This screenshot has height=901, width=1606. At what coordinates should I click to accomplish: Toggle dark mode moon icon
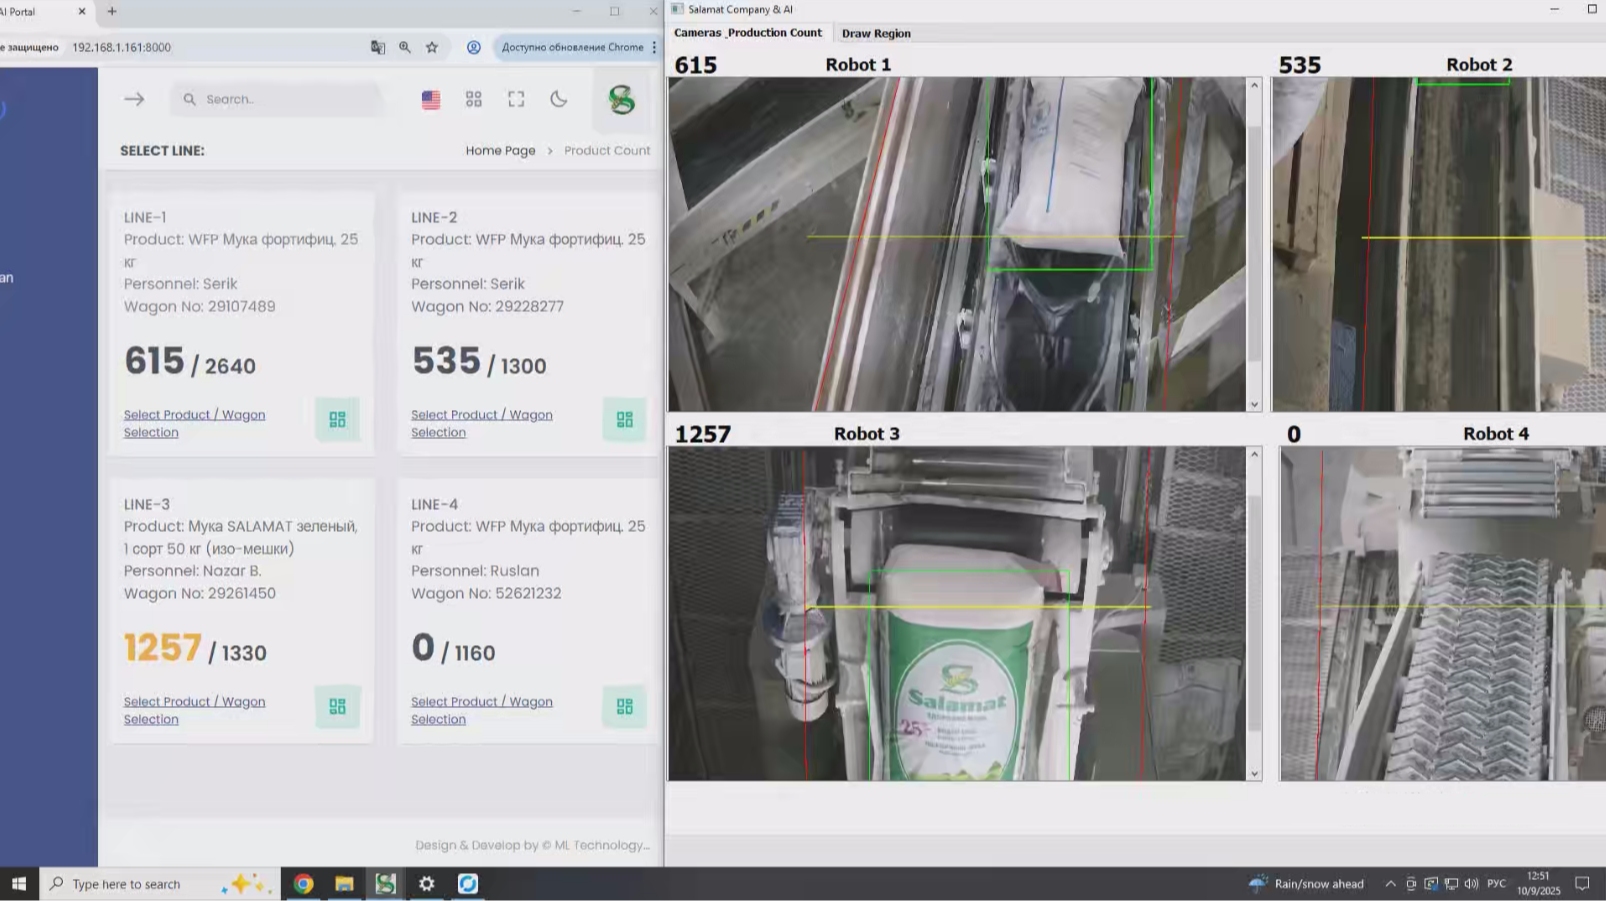[x=559, y=99]
